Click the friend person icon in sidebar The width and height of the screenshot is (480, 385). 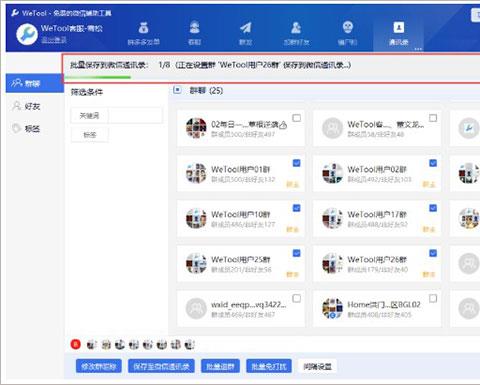coord(16,106)
